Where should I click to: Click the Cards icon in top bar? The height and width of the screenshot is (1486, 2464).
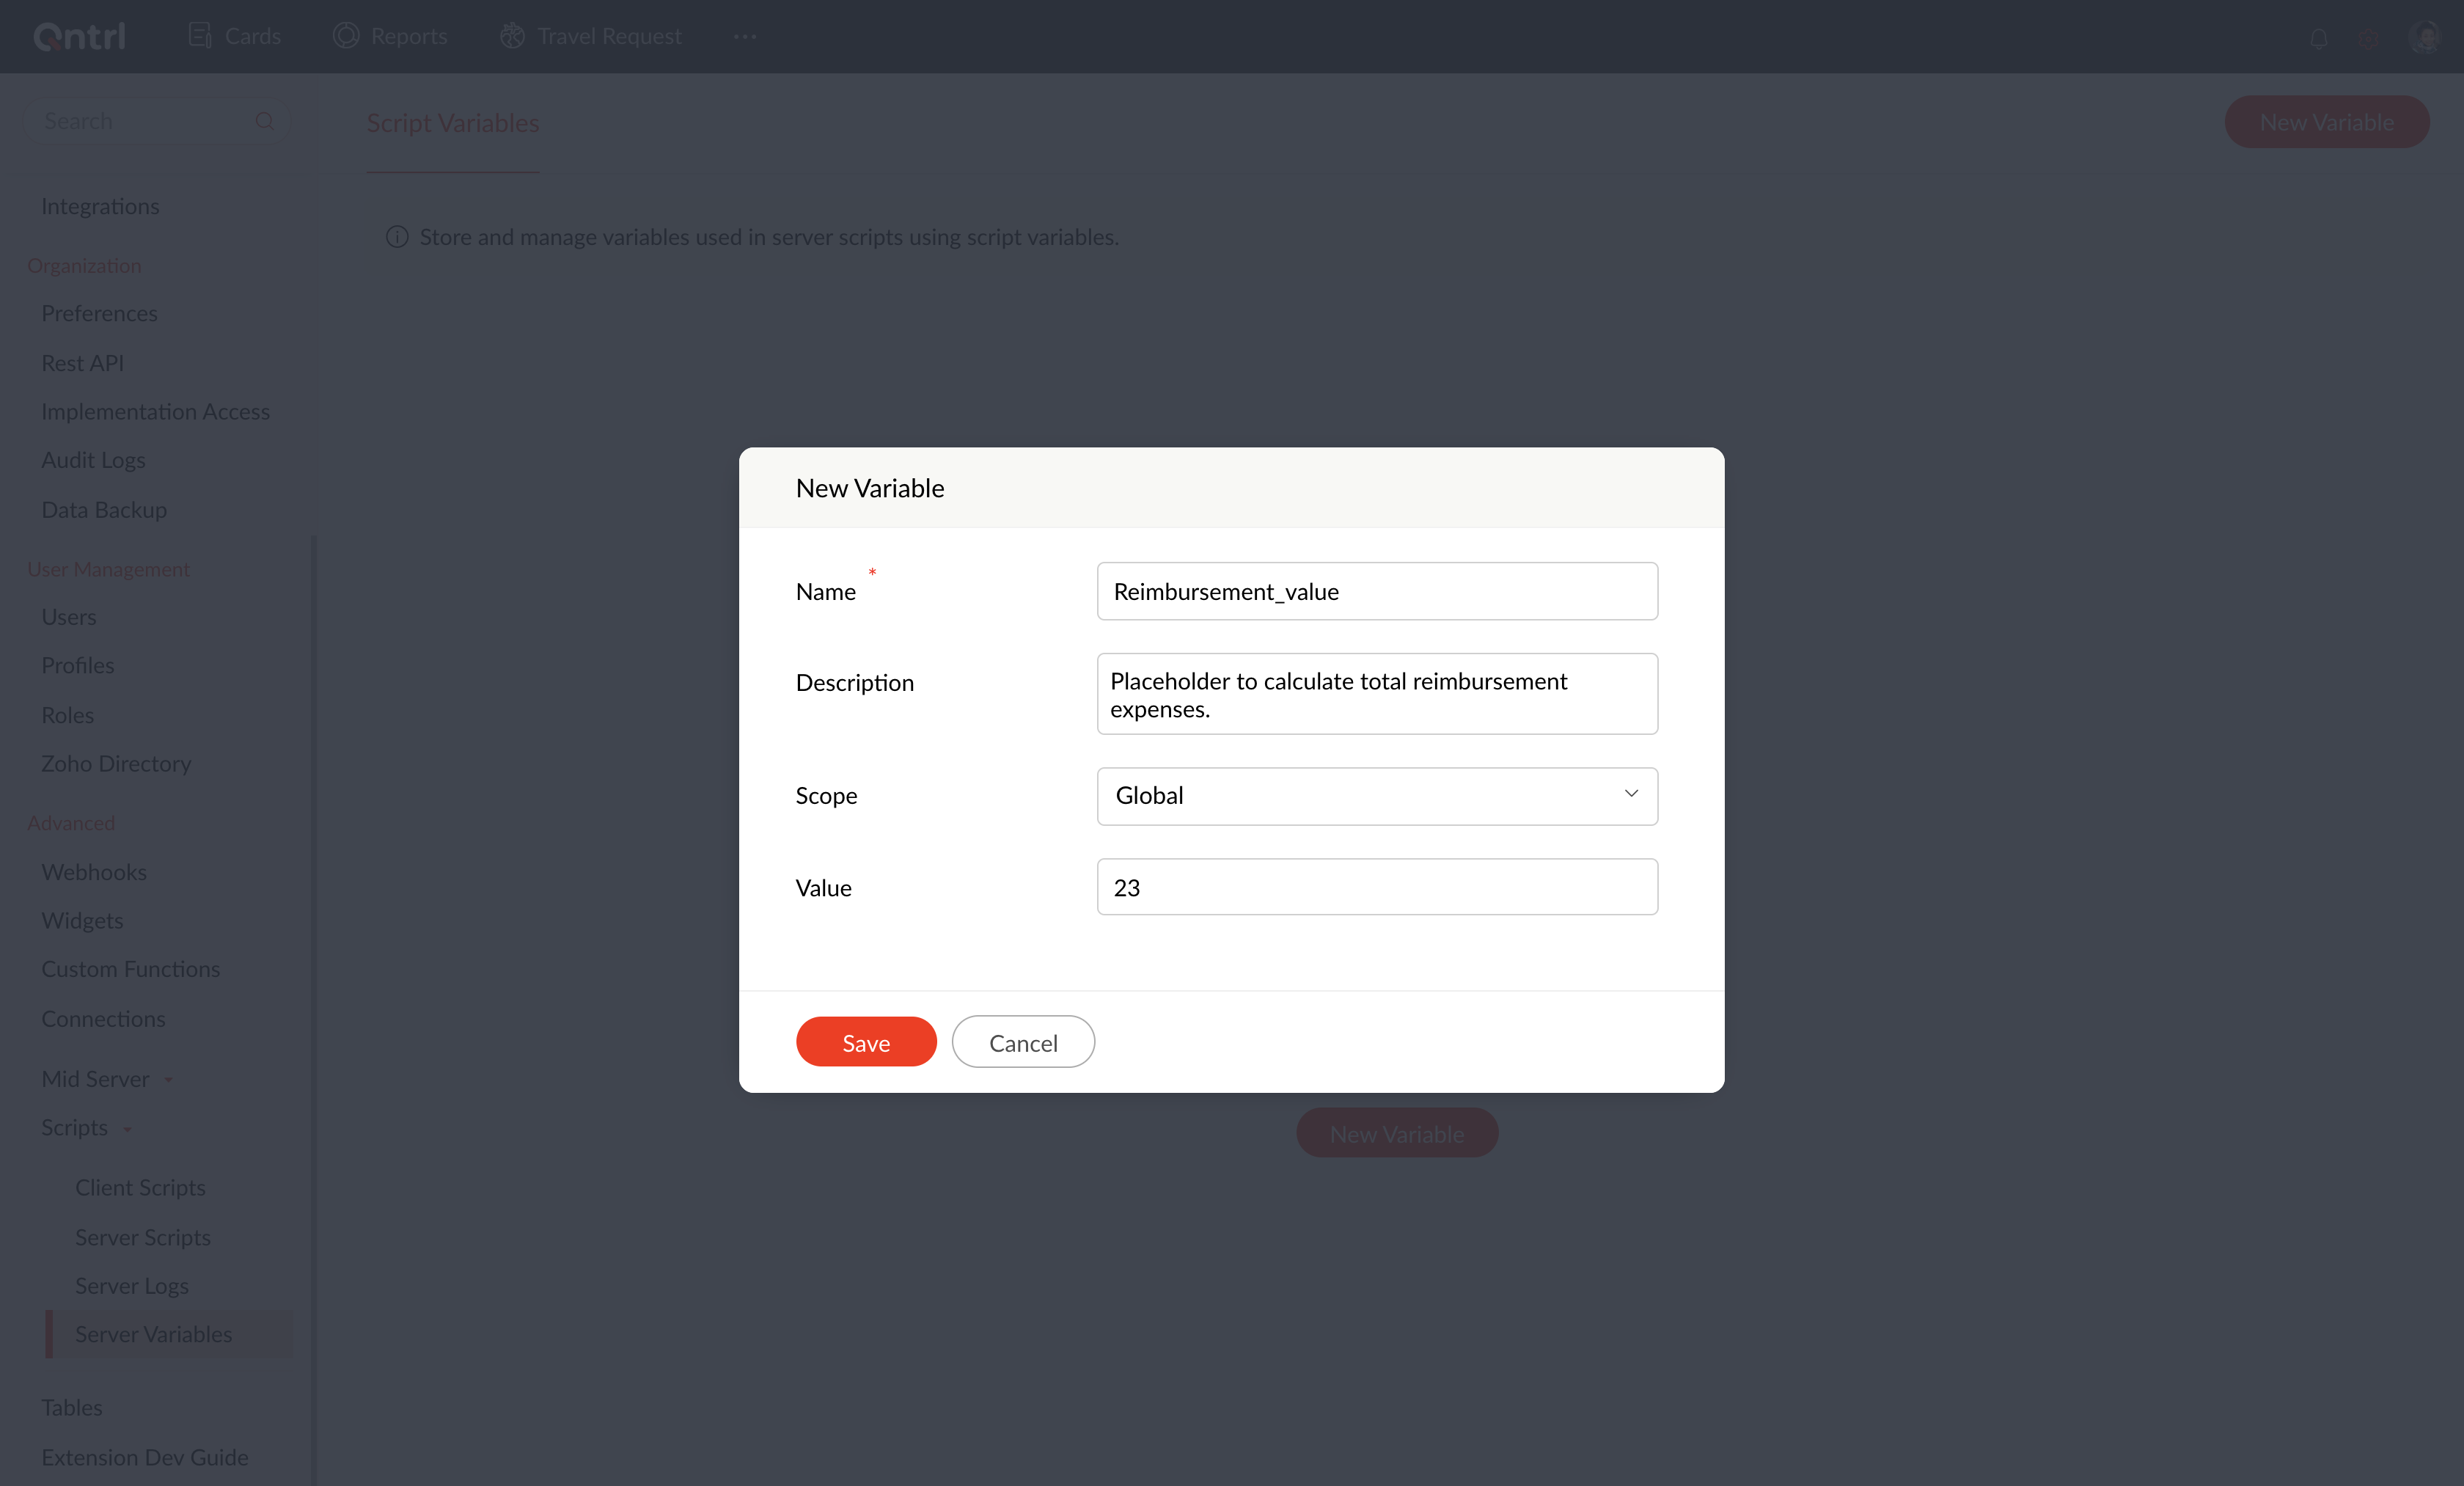tap(200, 36)
